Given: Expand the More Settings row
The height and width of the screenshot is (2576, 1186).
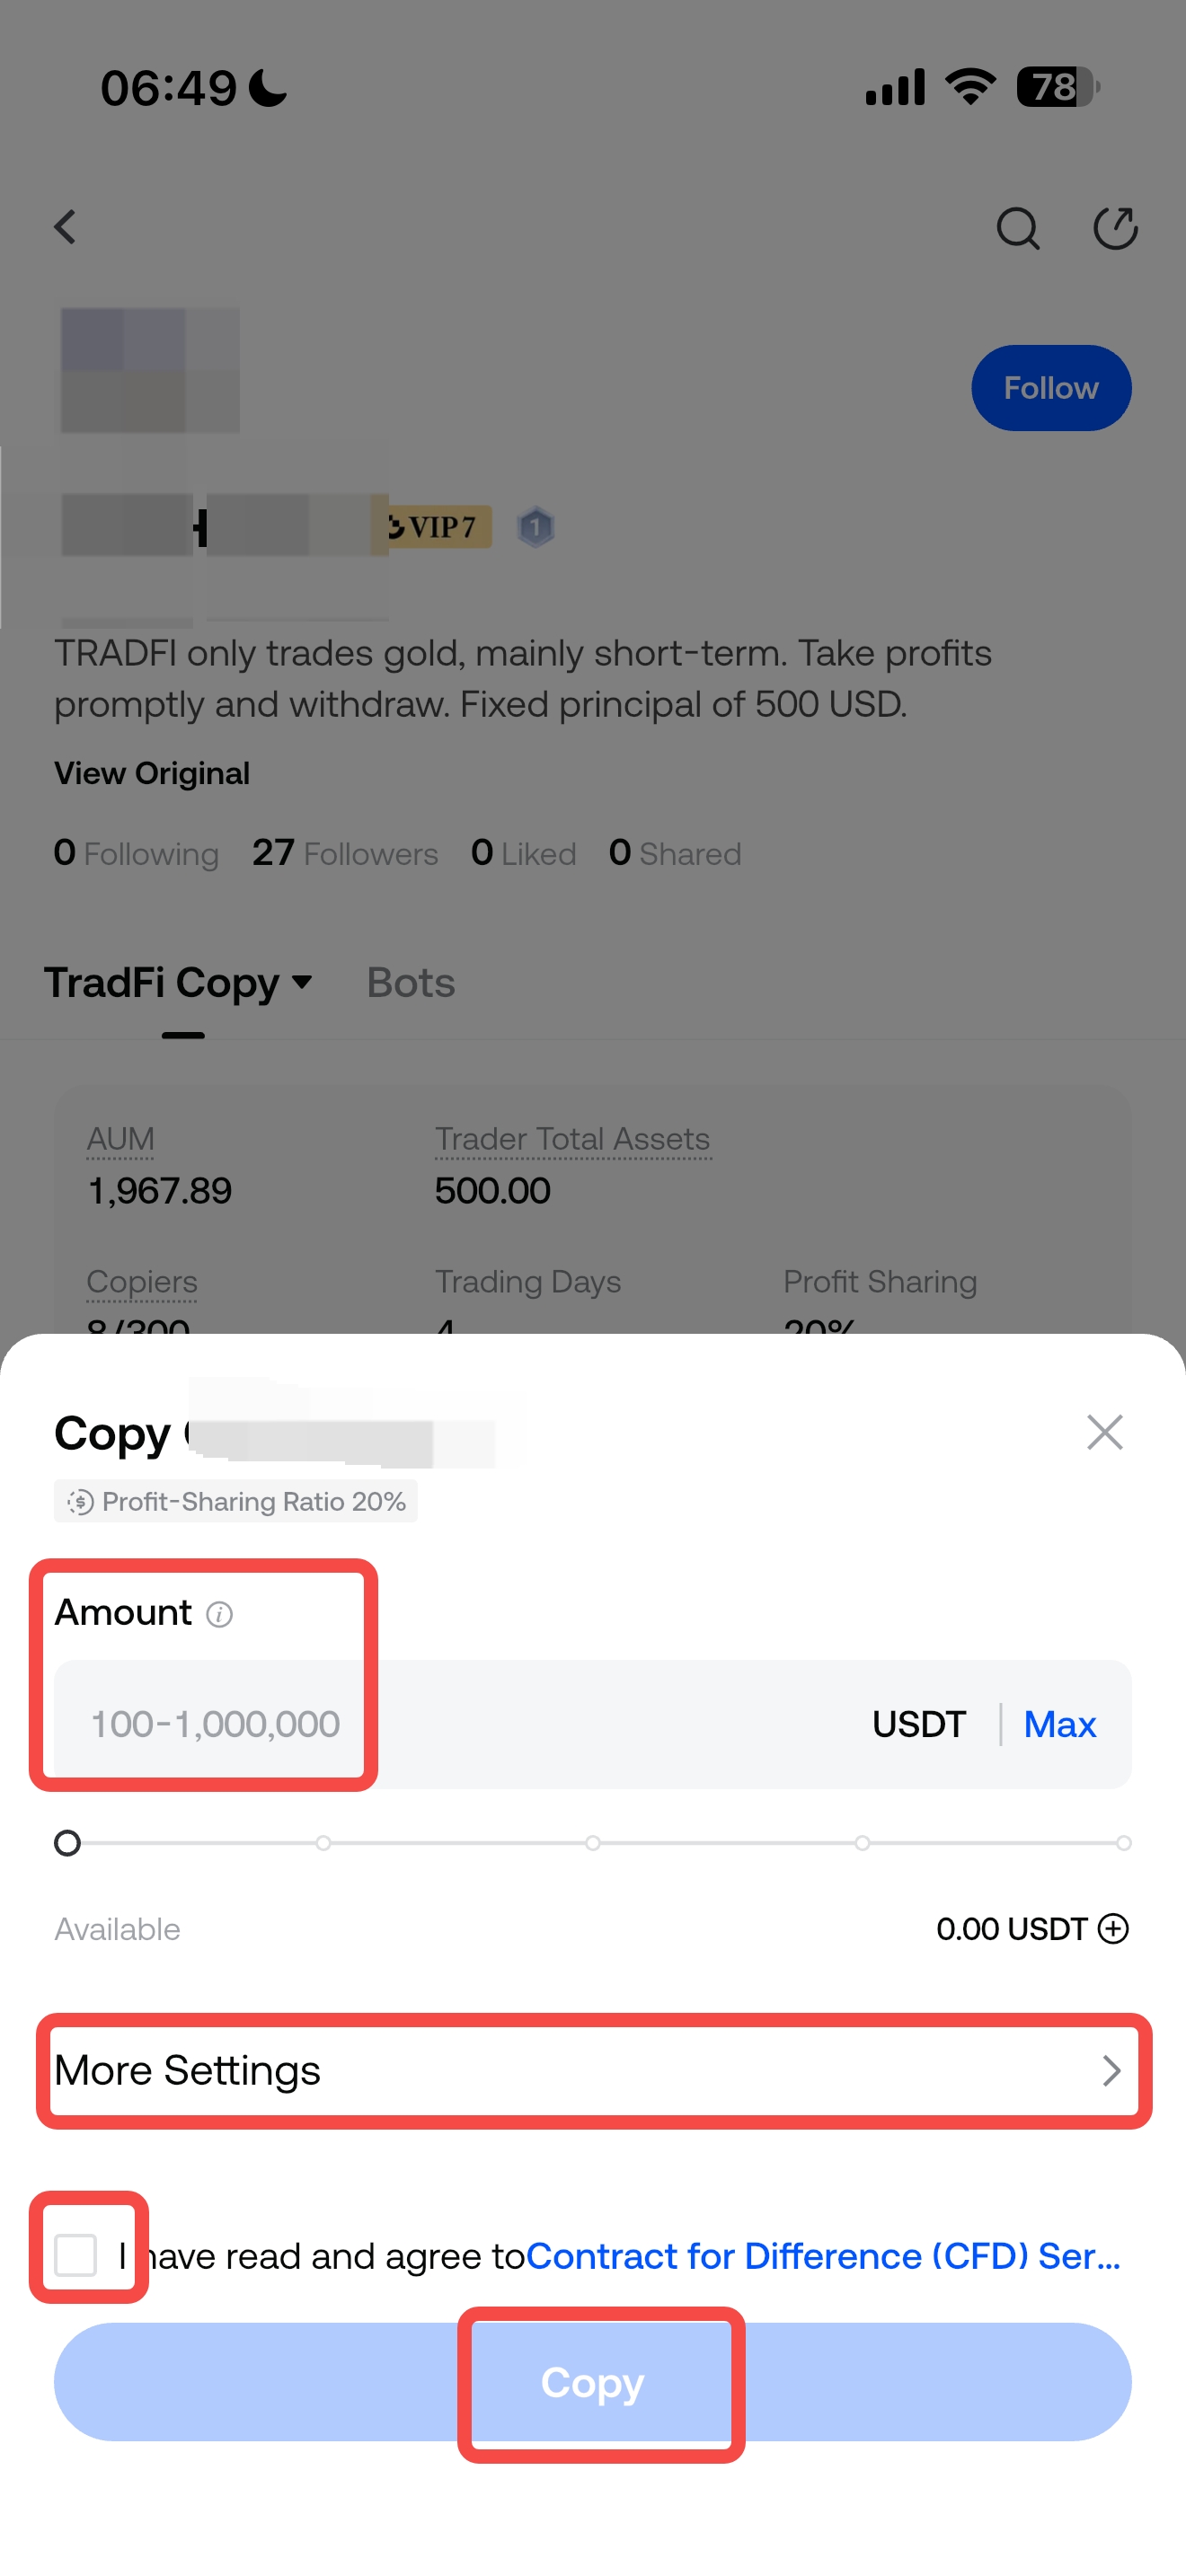Looking at the screenshot, I should pos(592,2070).
